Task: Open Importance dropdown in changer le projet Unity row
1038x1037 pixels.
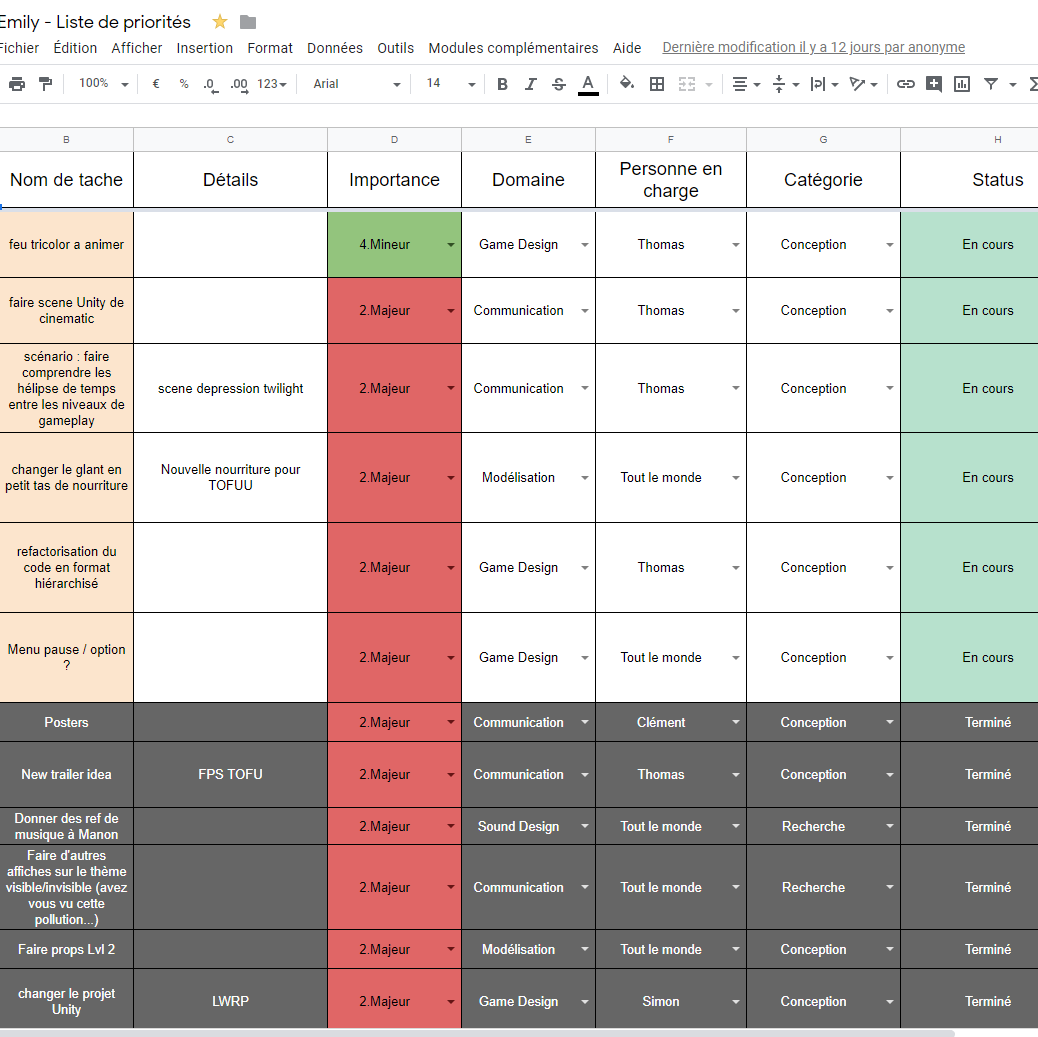Action: point(450,1002)
